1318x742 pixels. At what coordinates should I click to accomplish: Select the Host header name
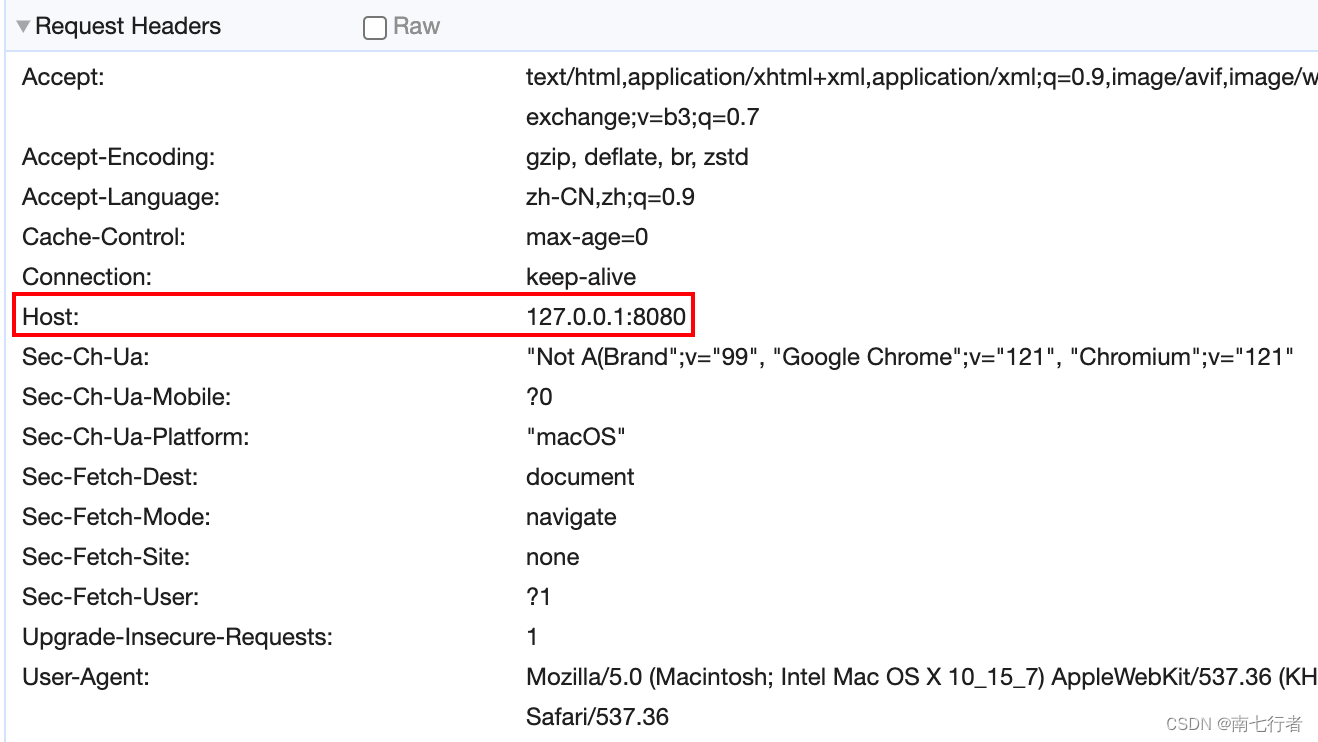(50, 317)
